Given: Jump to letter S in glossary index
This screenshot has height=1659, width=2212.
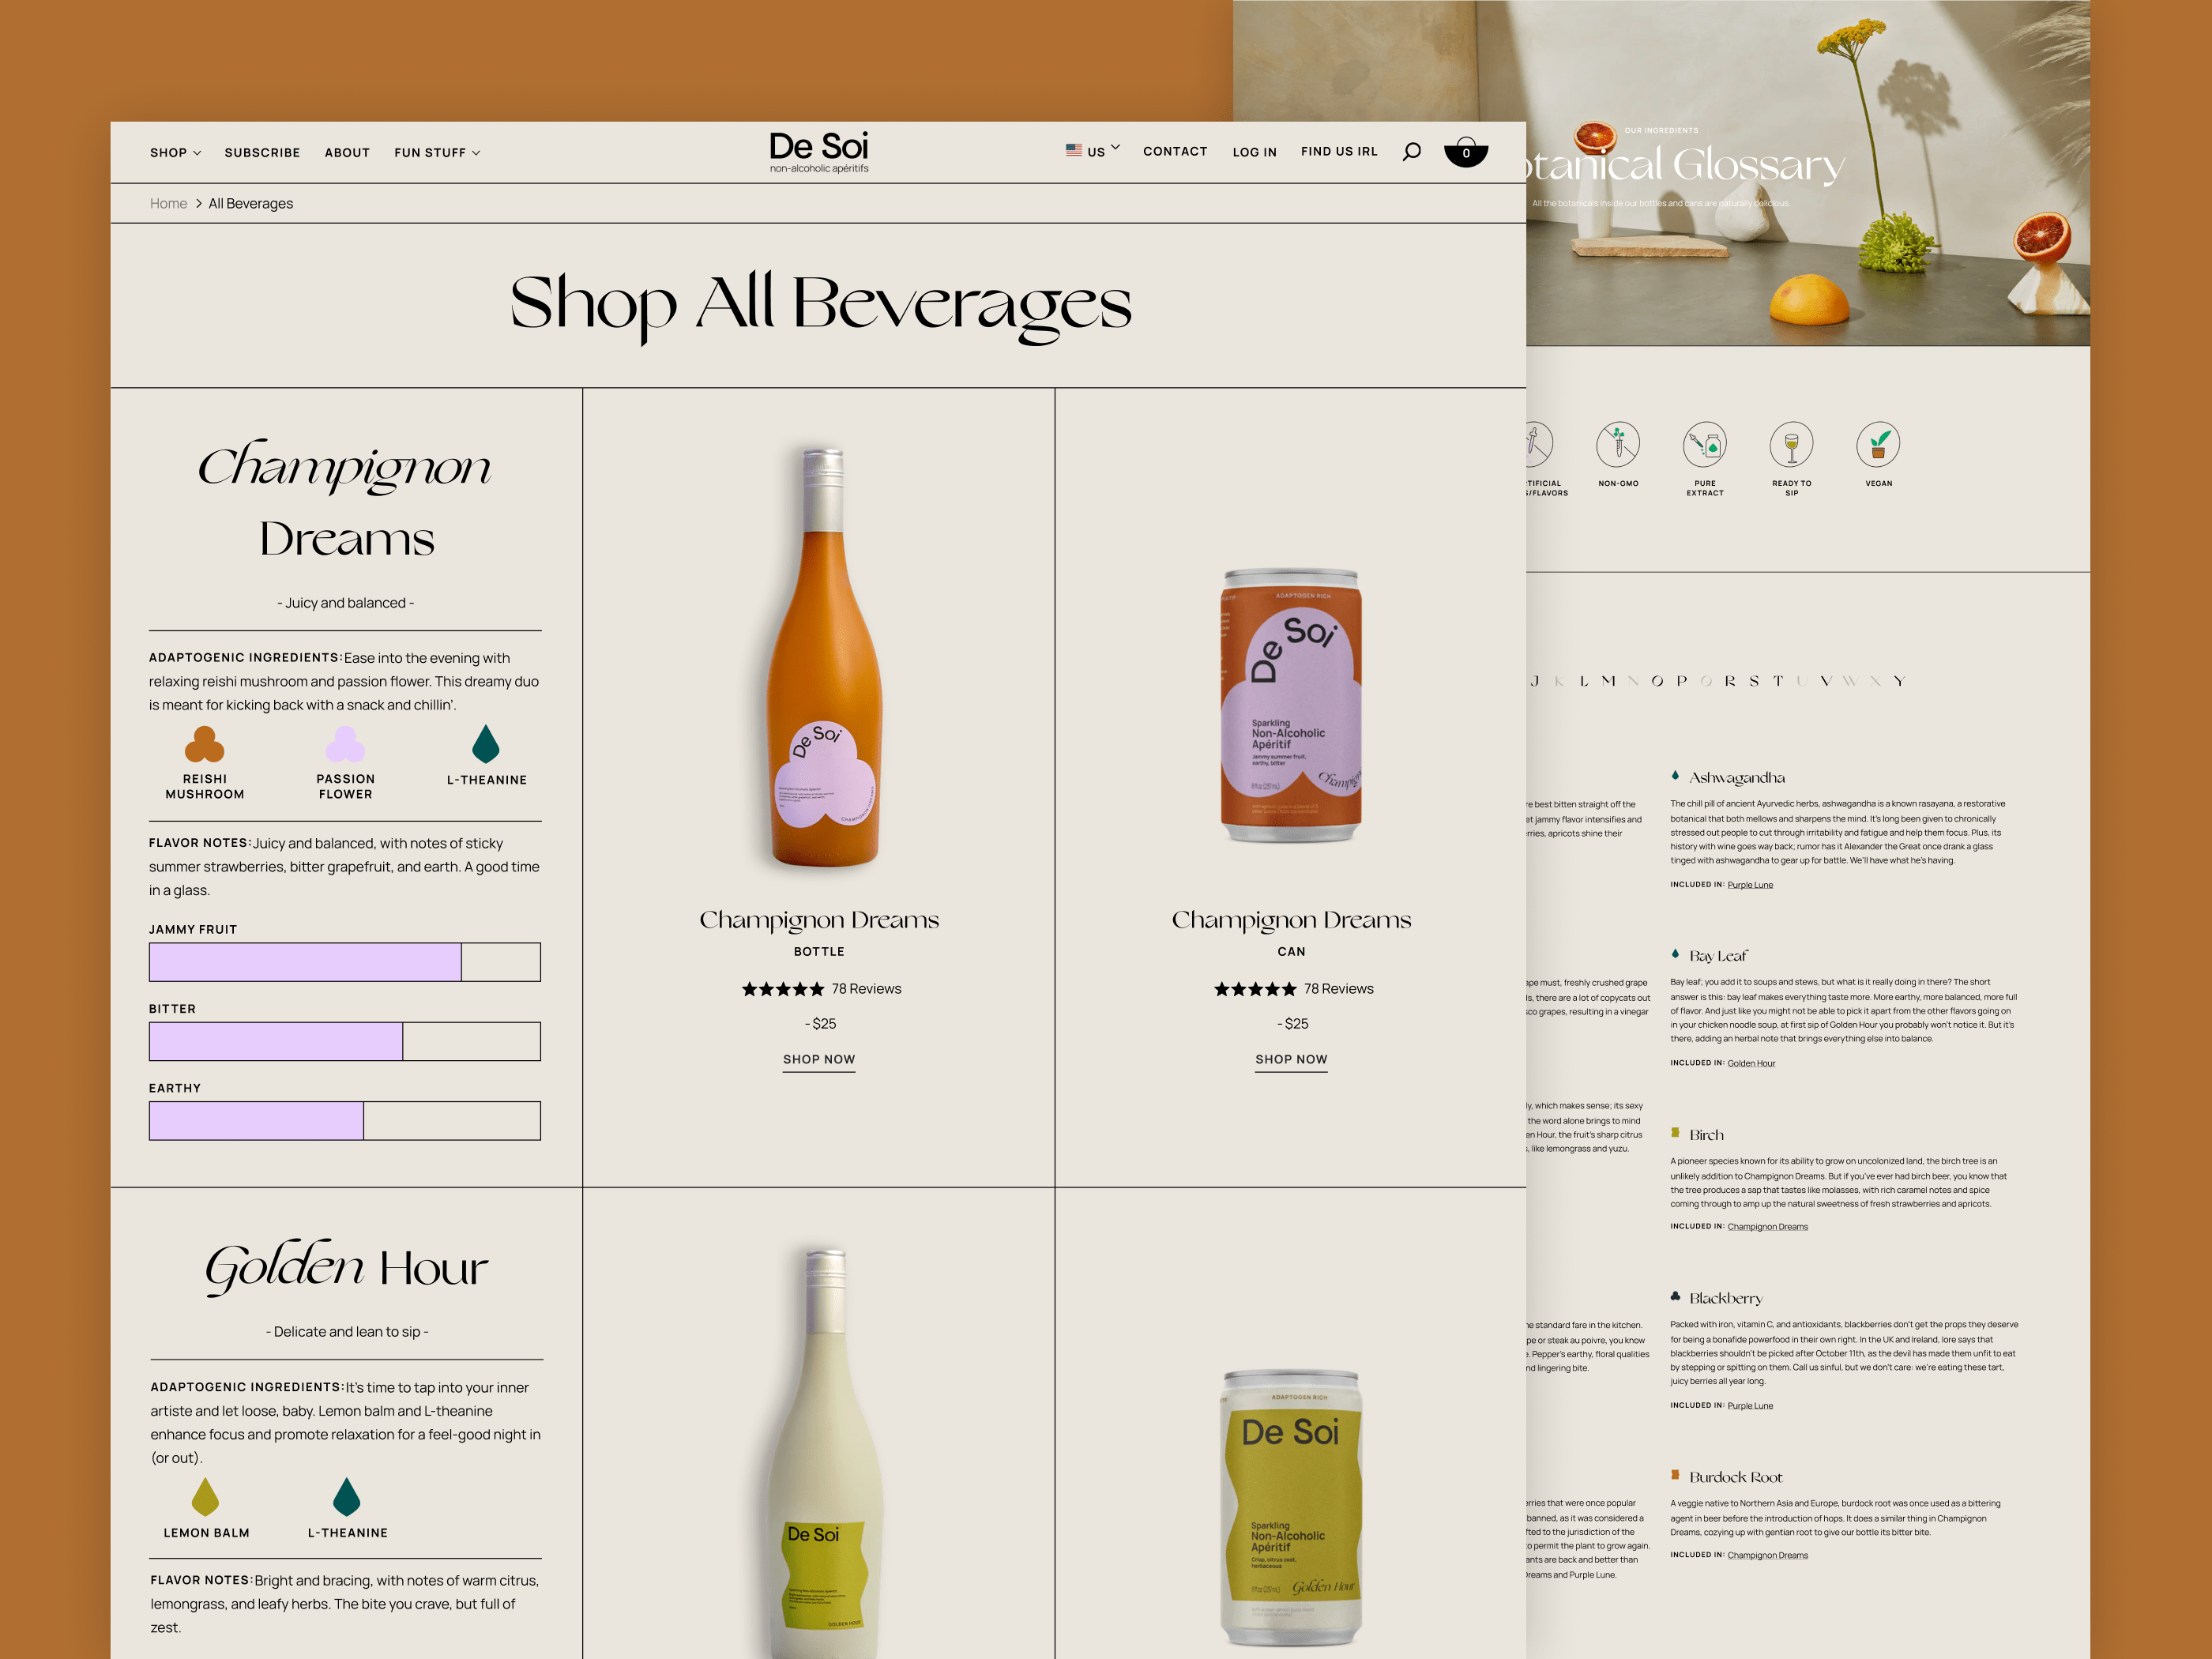Looking at the screenshot, I should 1754,681.
